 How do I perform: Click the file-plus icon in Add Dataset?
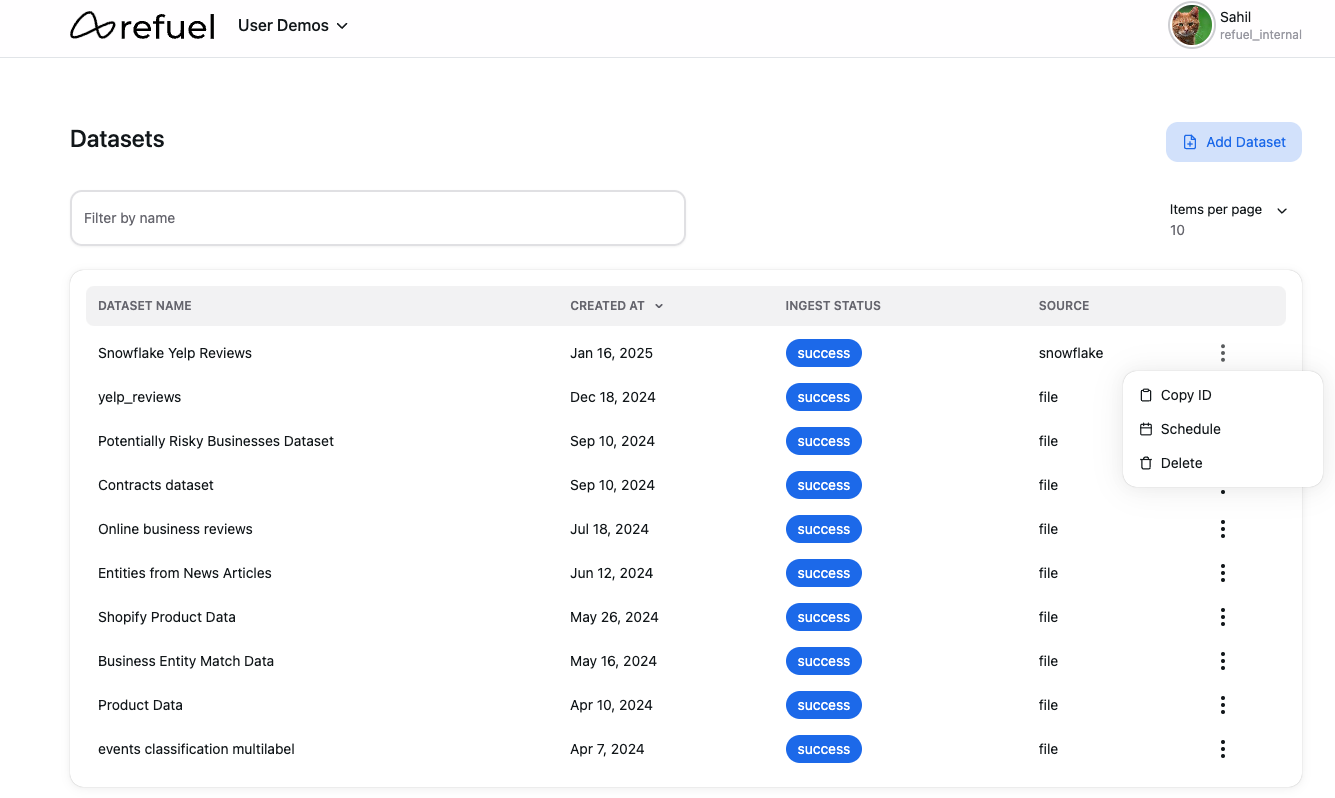pos(1190,142)
